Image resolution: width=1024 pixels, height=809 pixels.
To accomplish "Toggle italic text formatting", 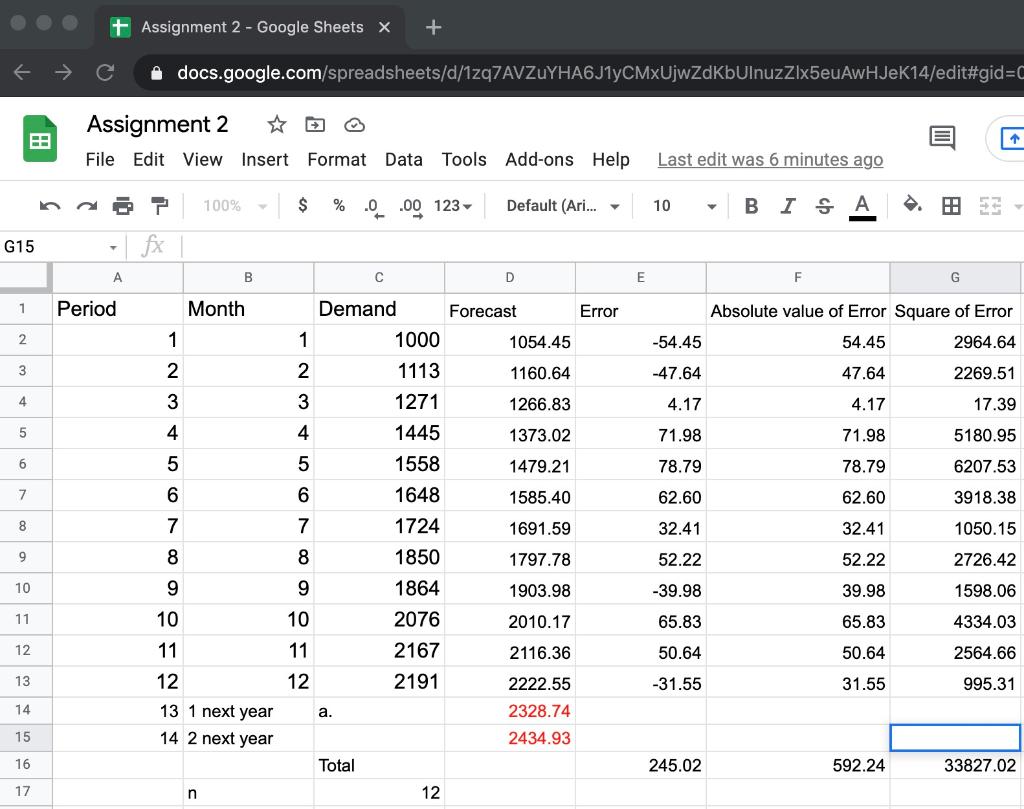I will [788, 206].
